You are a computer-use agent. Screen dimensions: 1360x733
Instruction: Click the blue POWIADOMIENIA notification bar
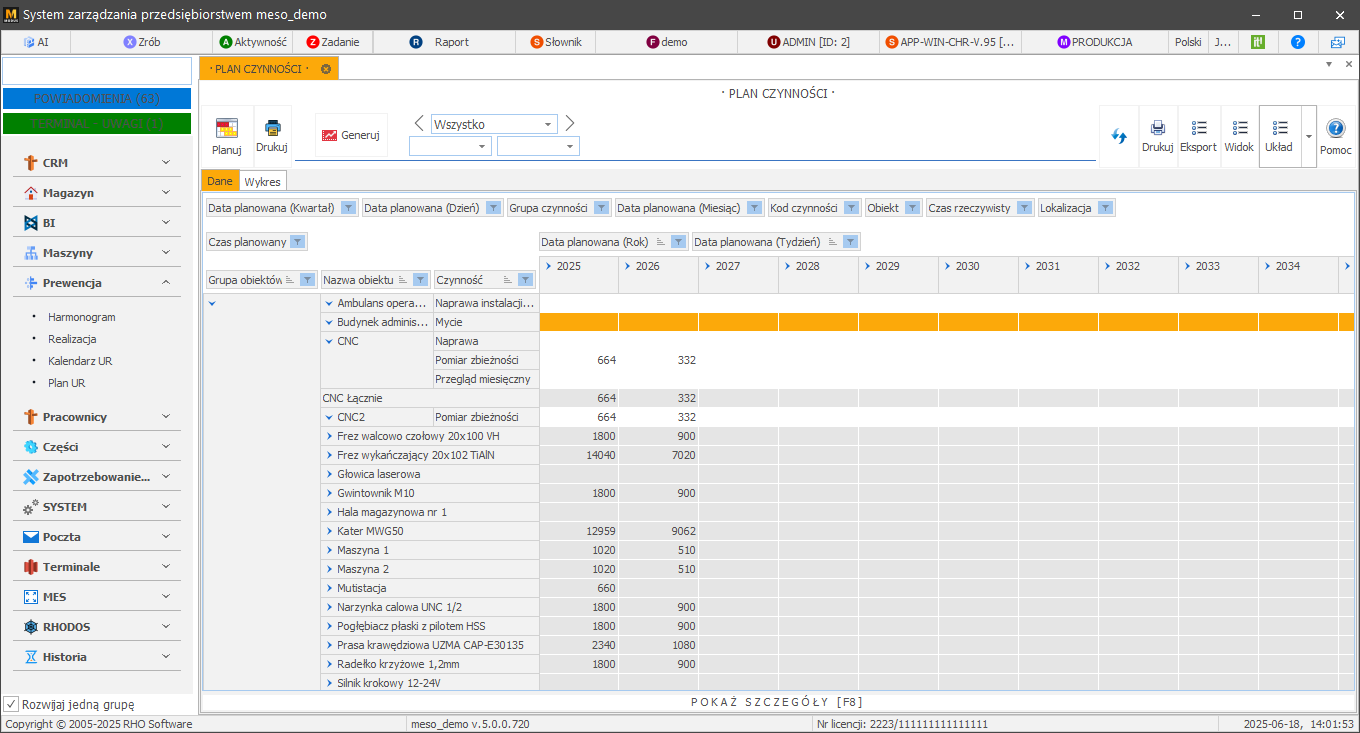(x=97, y=98)
